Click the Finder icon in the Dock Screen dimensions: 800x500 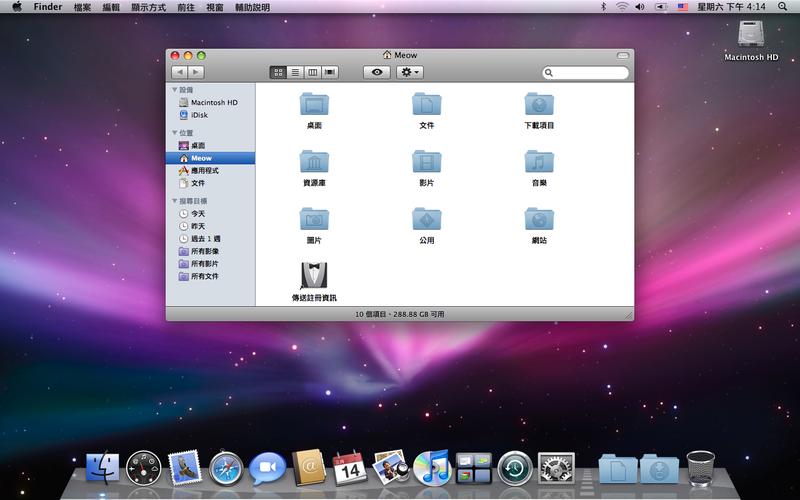103,468
